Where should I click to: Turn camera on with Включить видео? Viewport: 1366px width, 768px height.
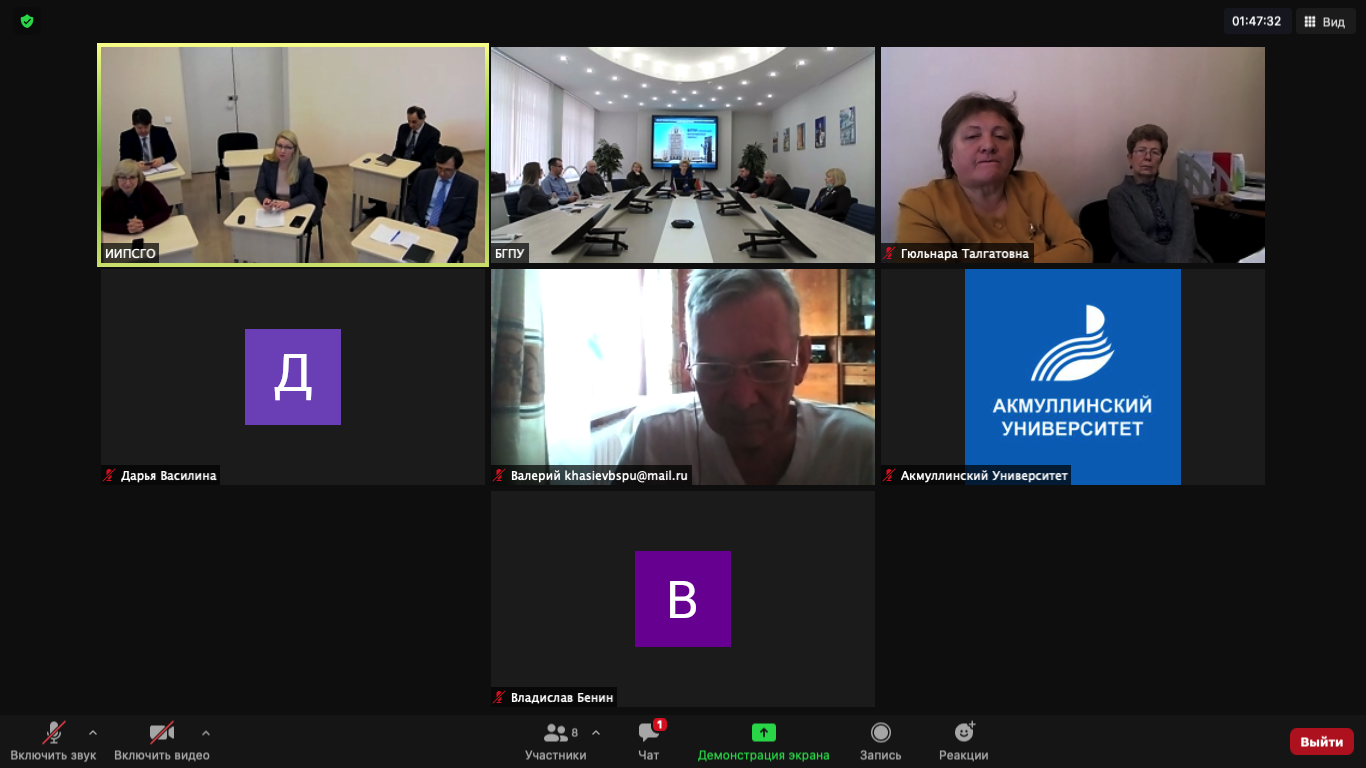click(x=162, y=742)
